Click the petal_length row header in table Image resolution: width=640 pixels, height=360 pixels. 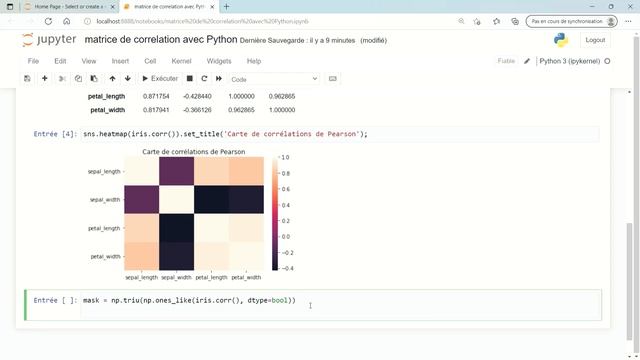pos(106,96)
